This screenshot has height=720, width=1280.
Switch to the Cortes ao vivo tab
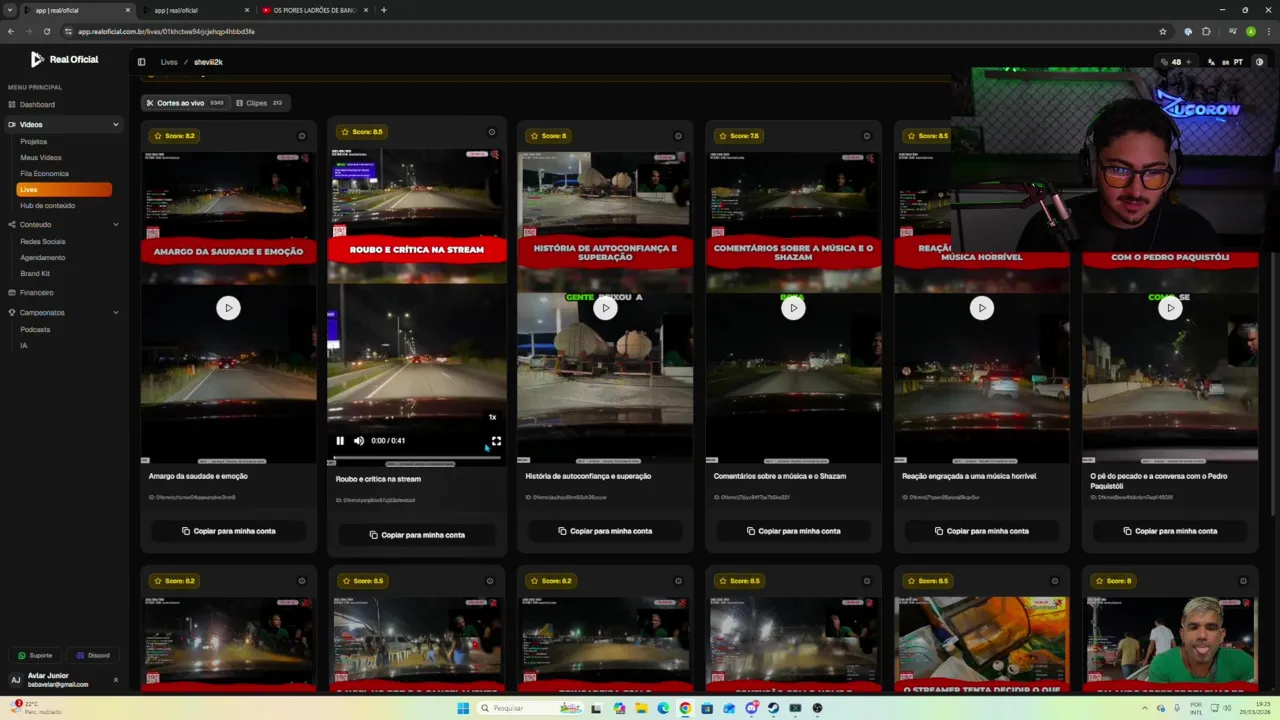click(x=185, y=103)
